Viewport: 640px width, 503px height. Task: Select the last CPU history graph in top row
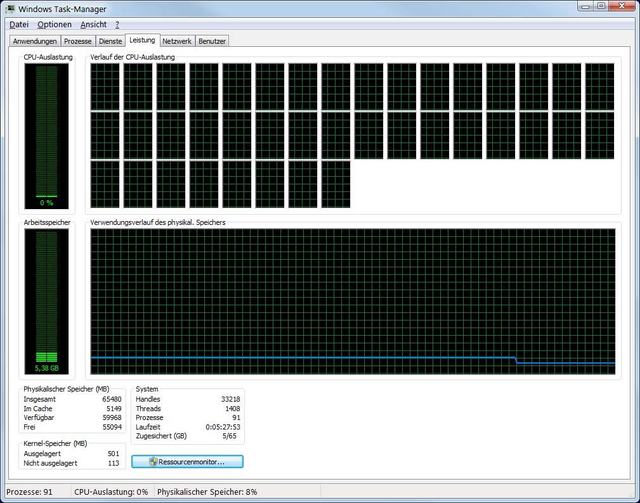point(600,86)
